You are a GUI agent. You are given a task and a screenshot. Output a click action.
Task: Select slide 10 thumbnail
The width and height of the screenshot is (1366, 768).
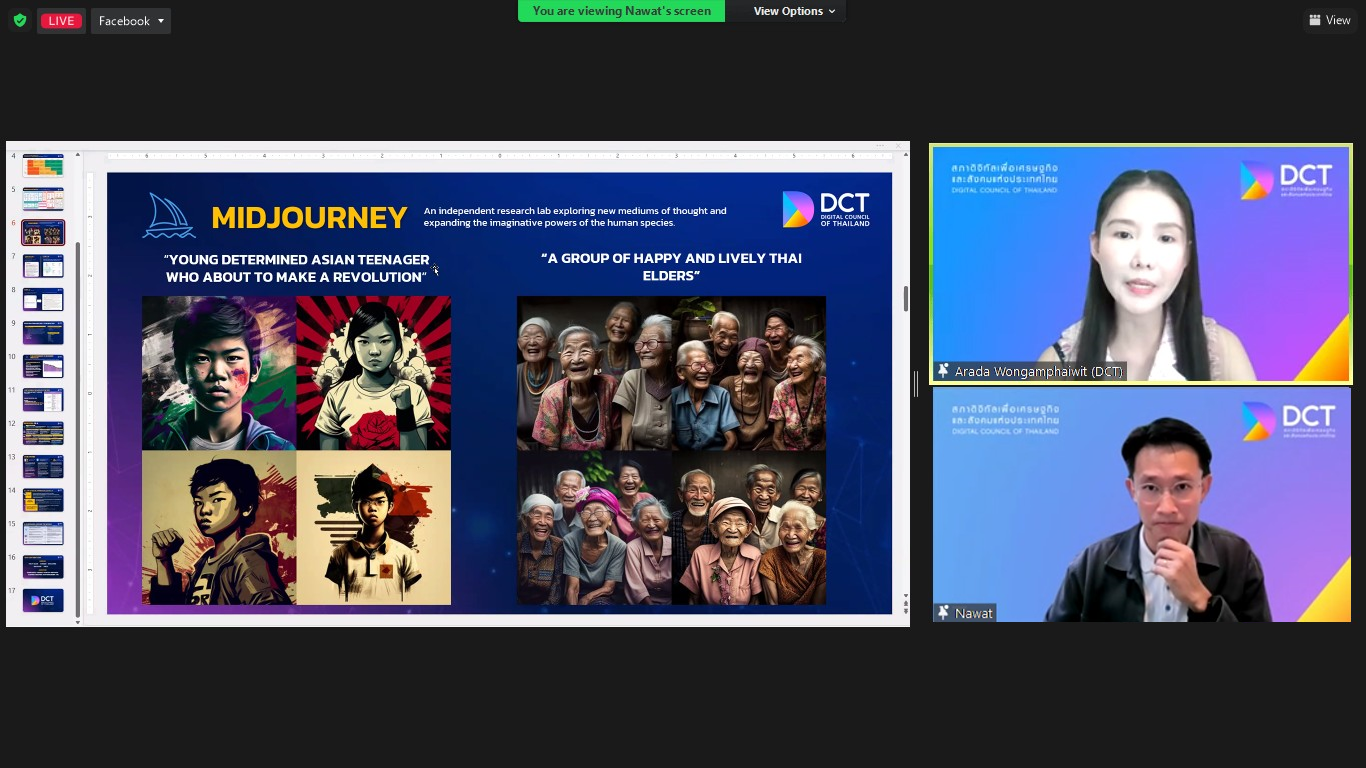tap(43, 366)
